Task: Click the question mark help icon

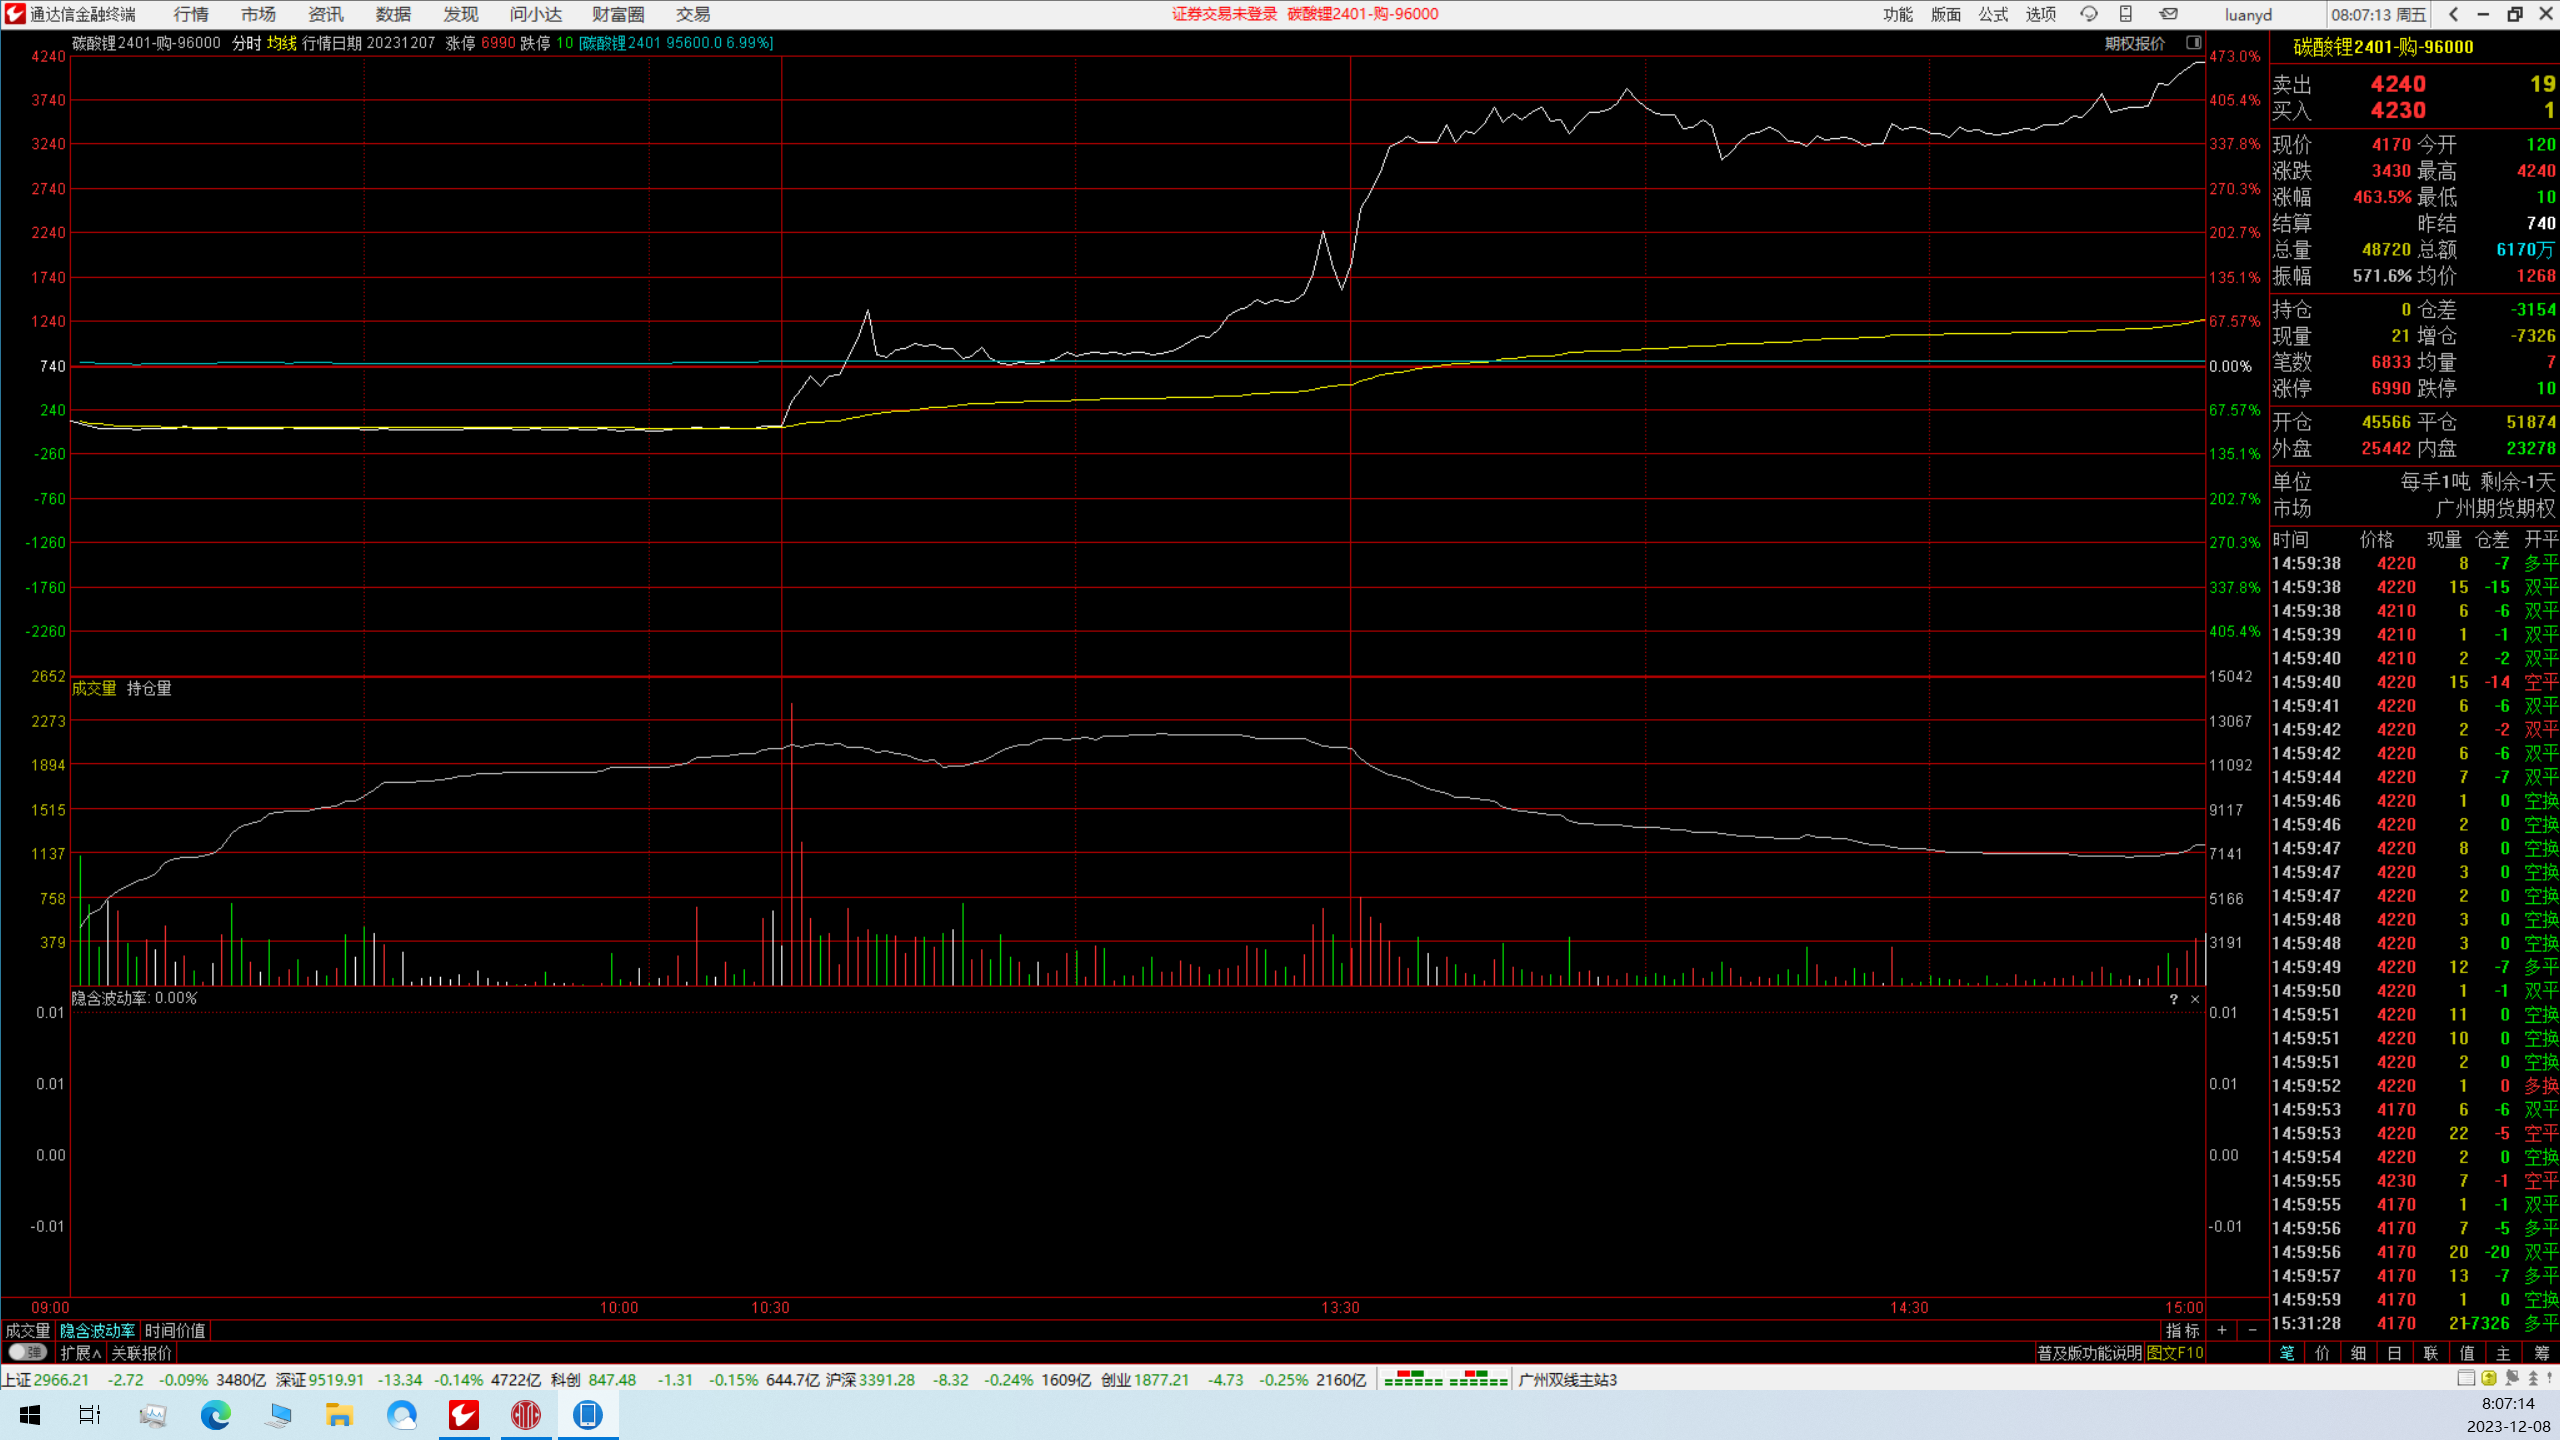Action: [2173, 999]
